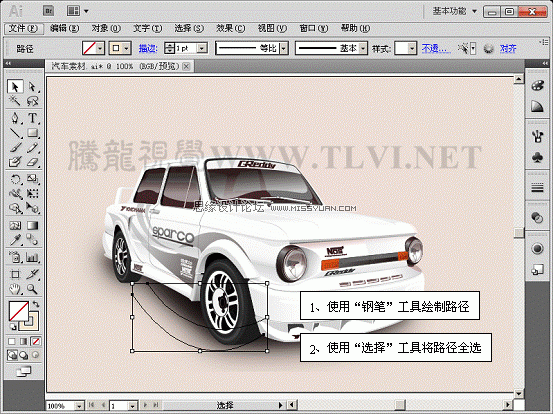Viewport: 553px width, 414px height.
Task: Select the Rotate tool
Action: (15, 179)
